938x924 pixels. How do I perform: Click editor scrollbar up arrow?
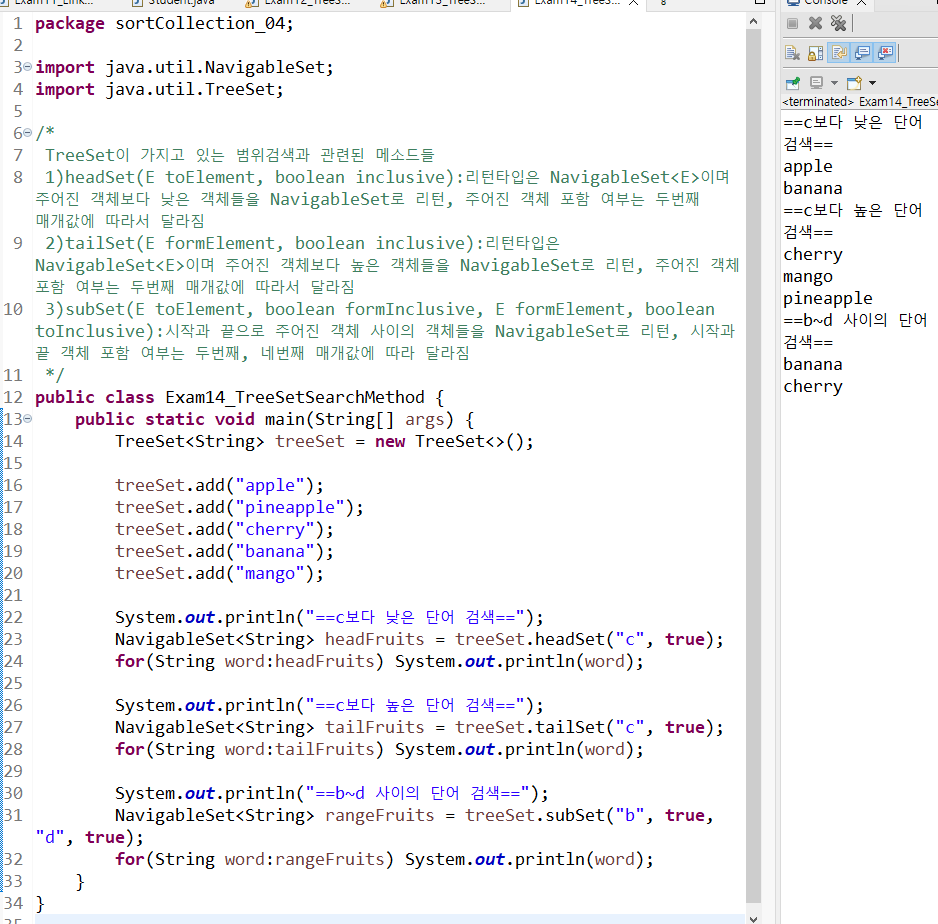coord(753,22)
